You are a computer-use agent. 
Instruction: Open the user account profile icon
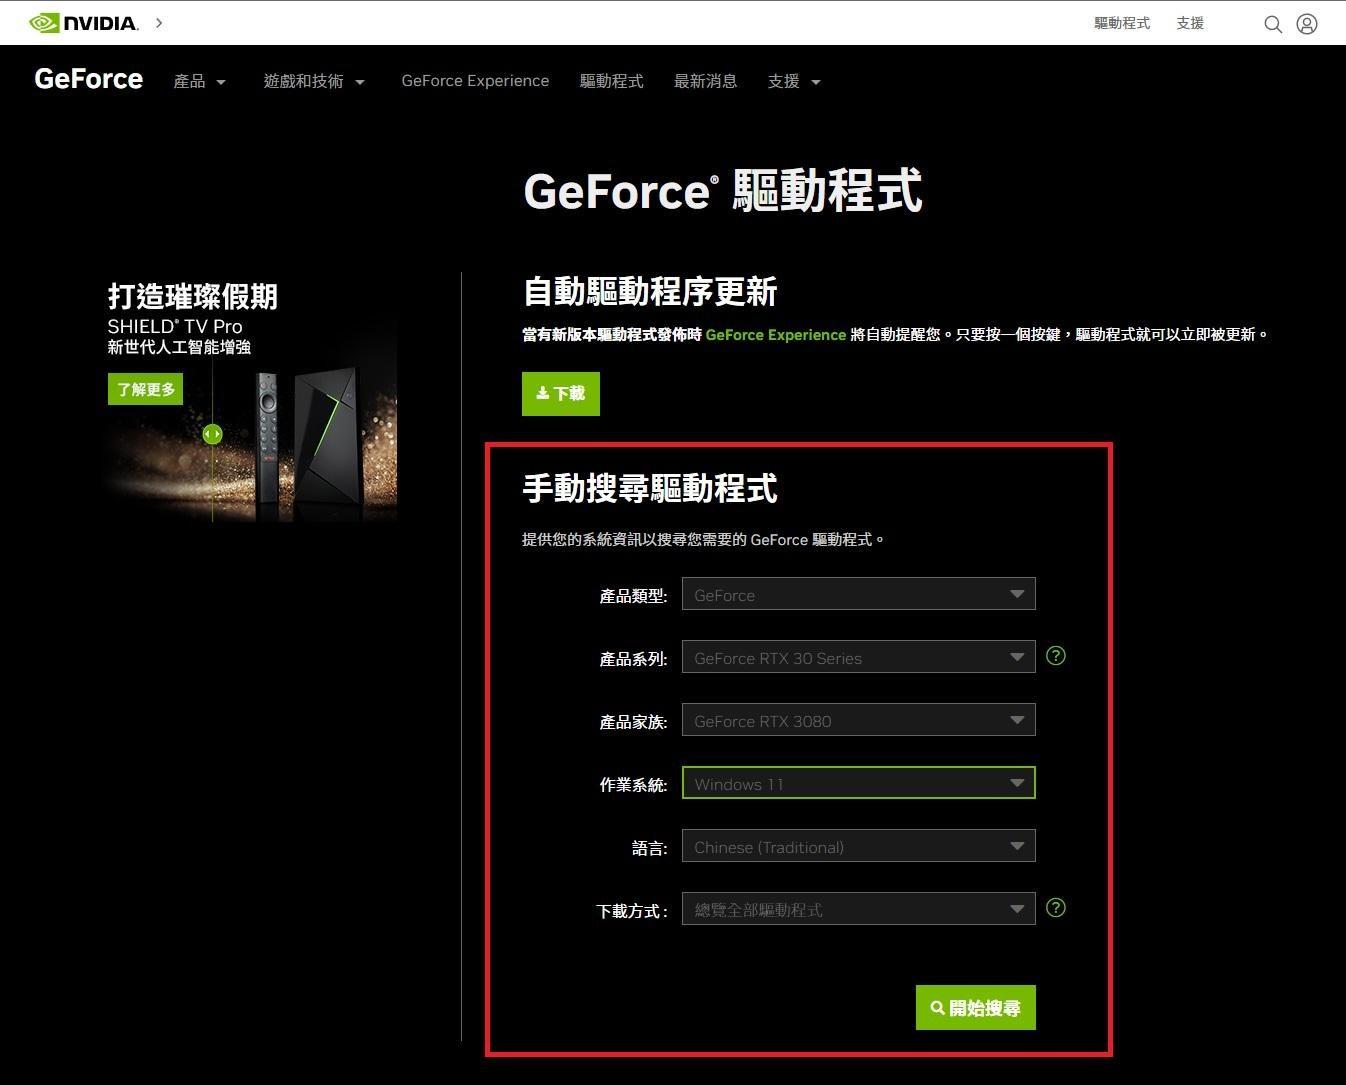tap(1307, 24)
